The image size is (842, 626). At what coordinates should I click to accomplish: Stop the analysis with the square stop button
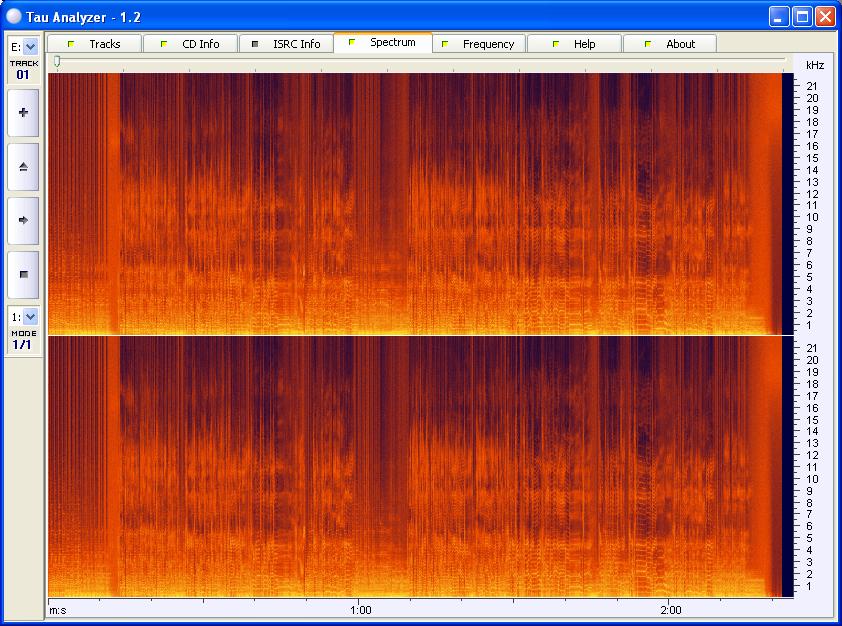point(23,274)
